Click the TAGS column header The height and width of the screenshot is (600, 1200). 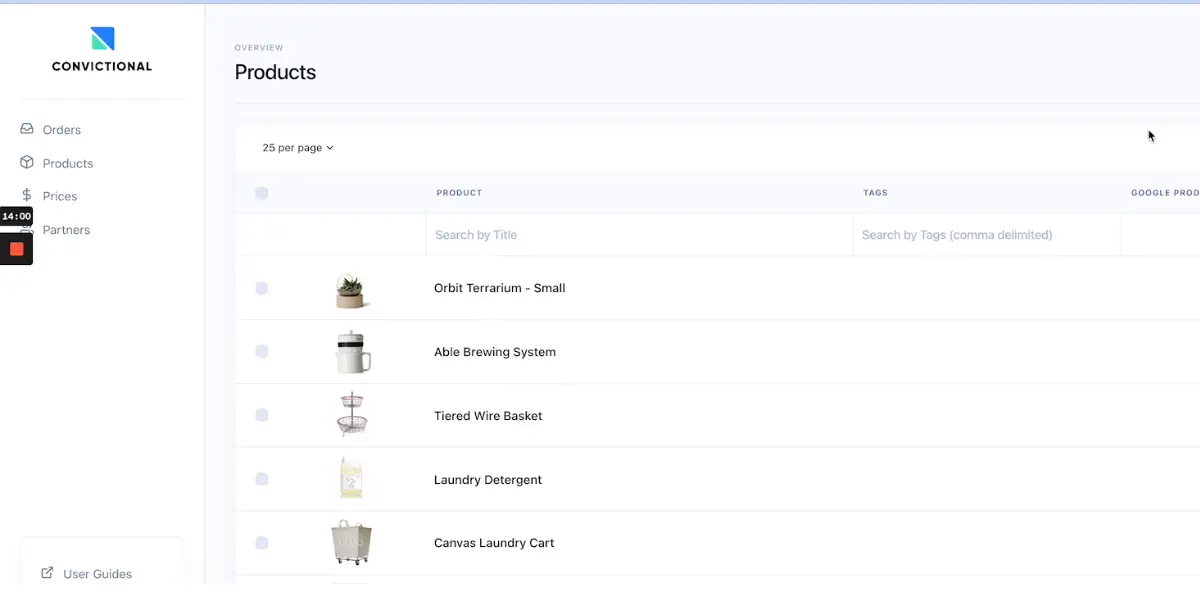point(875,193)
